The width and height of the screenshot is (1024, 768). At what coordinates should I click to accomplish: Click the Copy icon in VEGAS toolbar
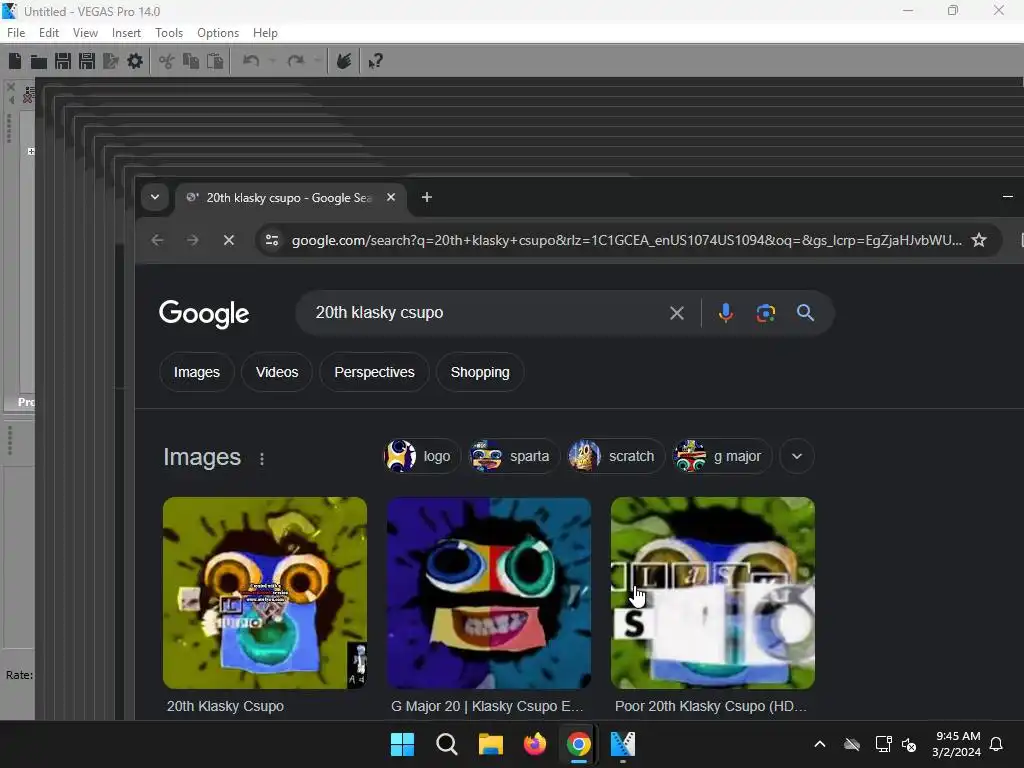pyautogui.click(x=191, y=61)
